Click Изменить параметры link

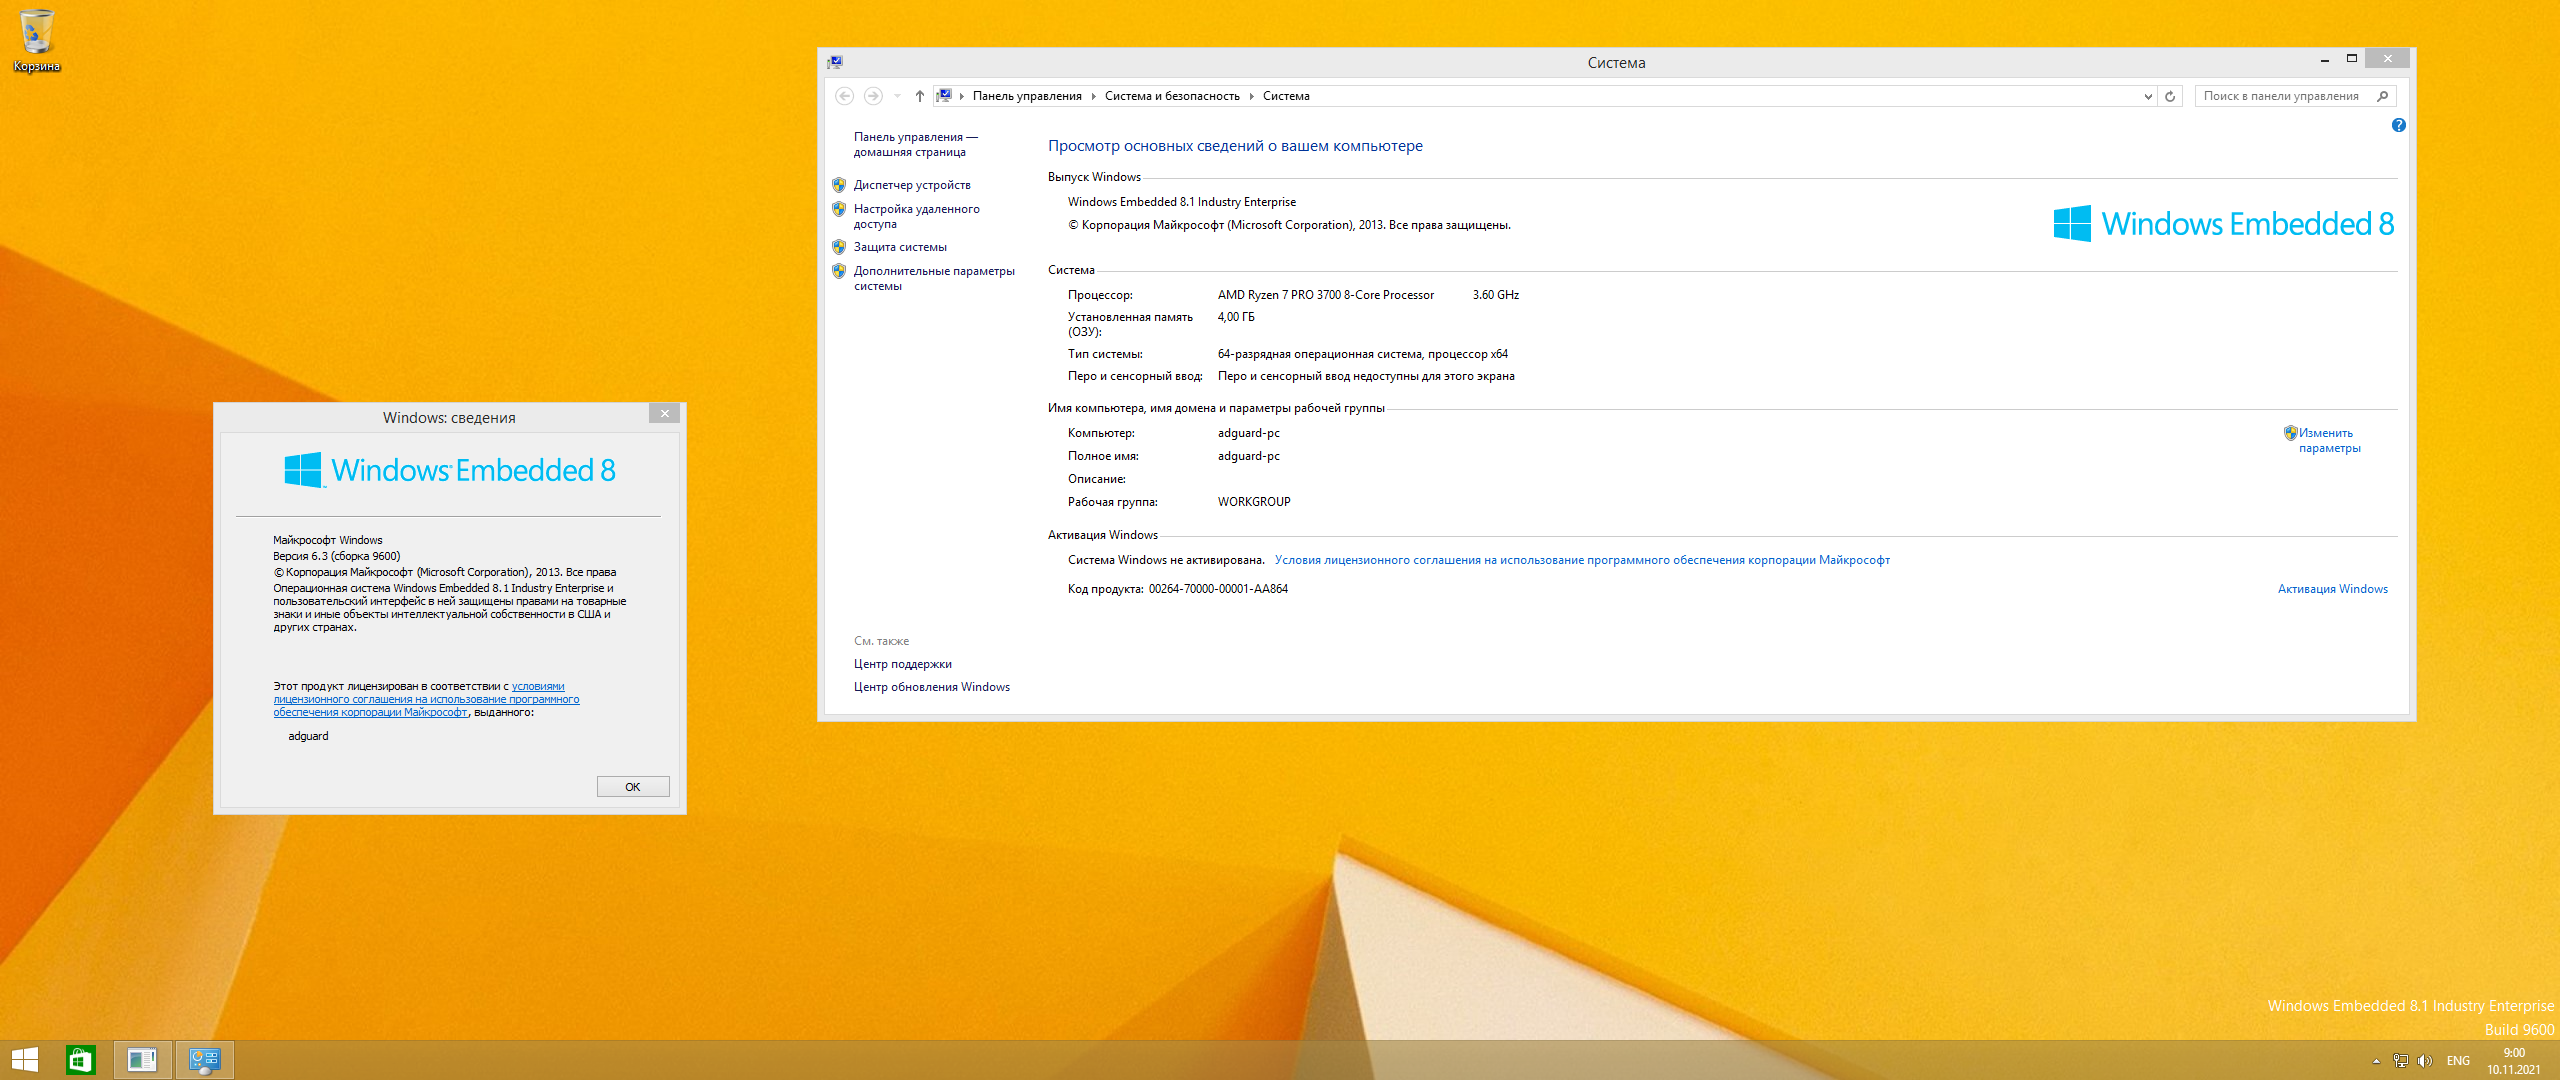point(2329,440)
